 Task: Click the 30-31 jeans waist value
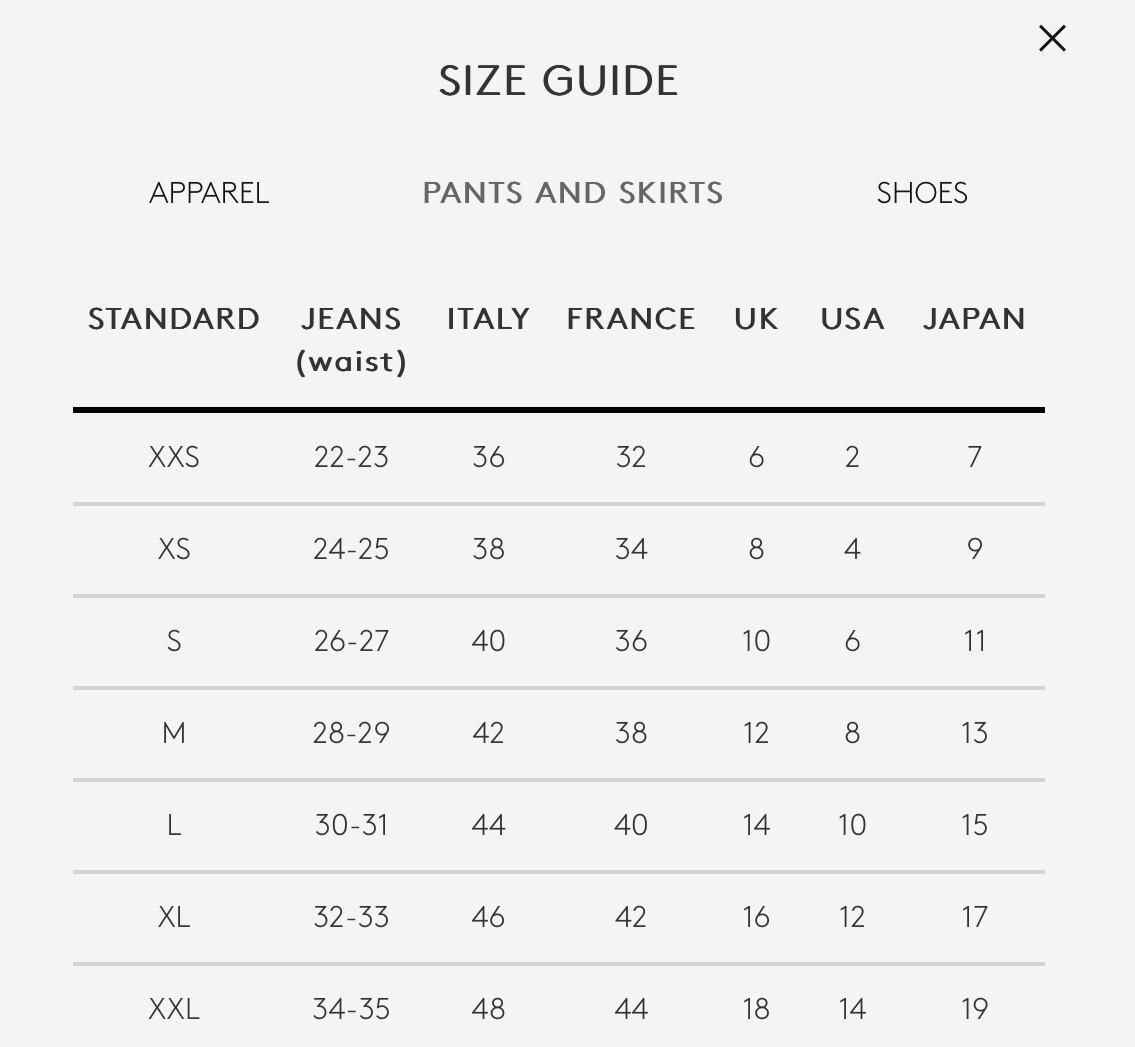[x=351, y=825]
